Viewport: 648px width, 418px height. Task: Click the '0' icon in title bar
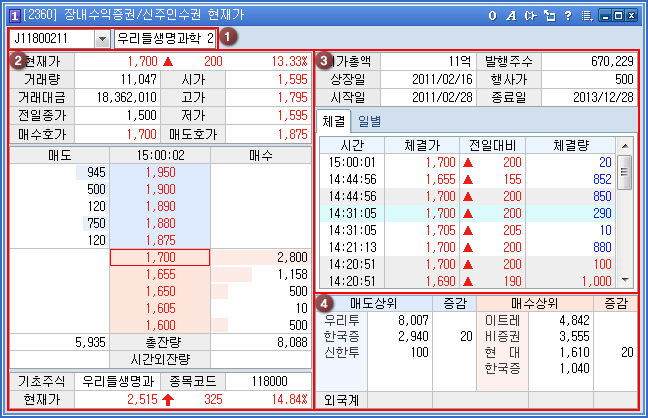pyautogui.click(x=493, y=16)
